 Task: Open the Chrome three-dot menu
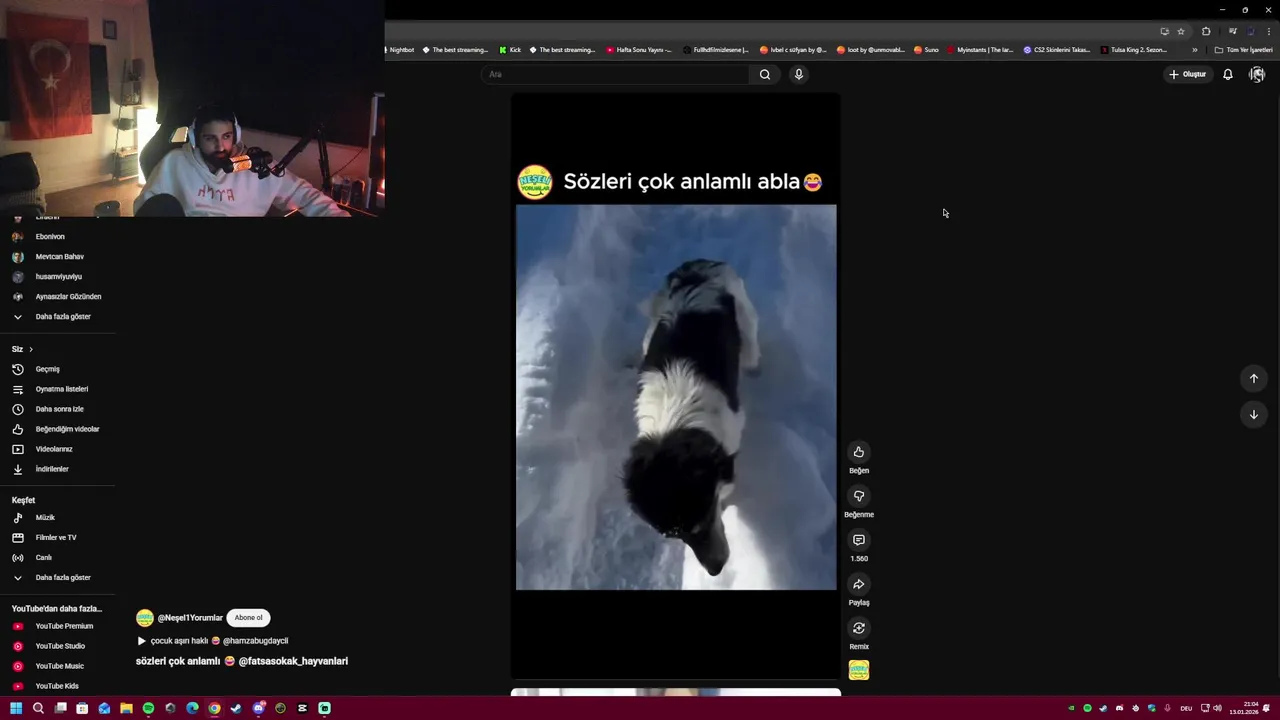pos(1267,31)
